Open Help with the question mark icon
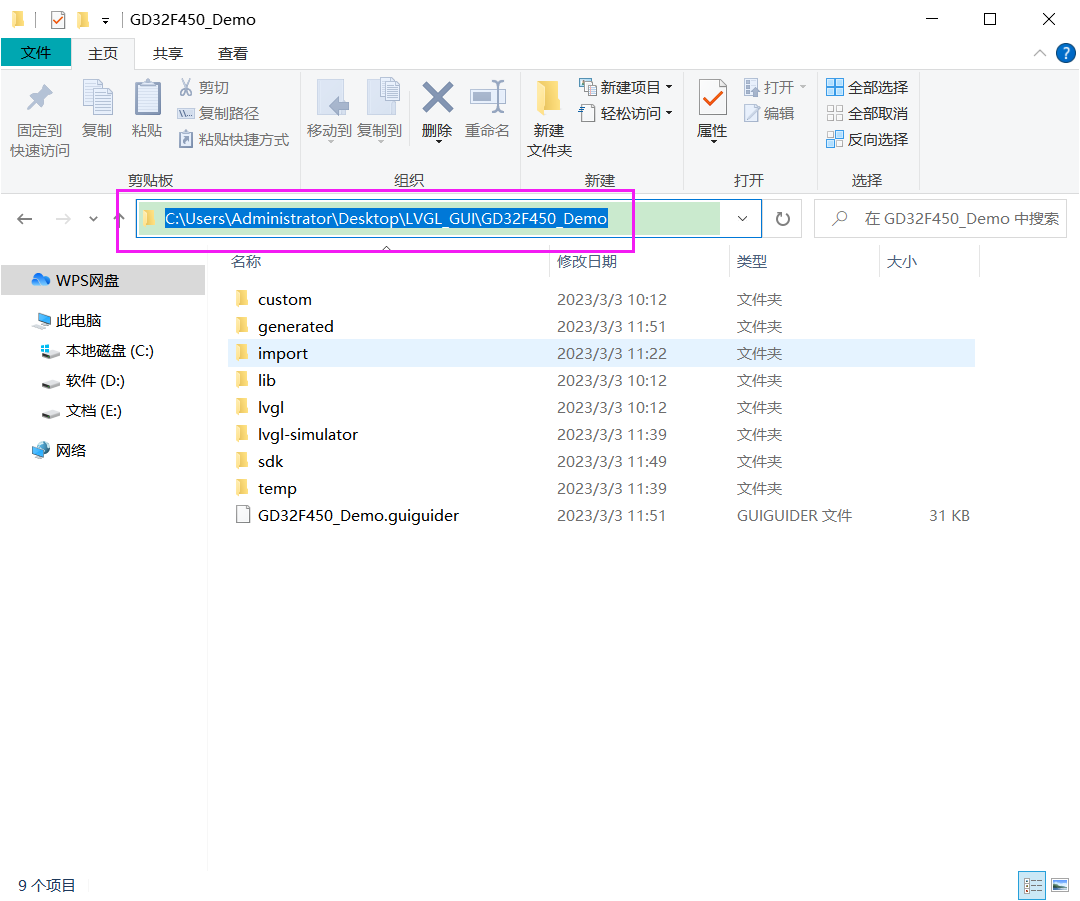The width and height of the screenshot is (1080, 901). coord(1066,53)
